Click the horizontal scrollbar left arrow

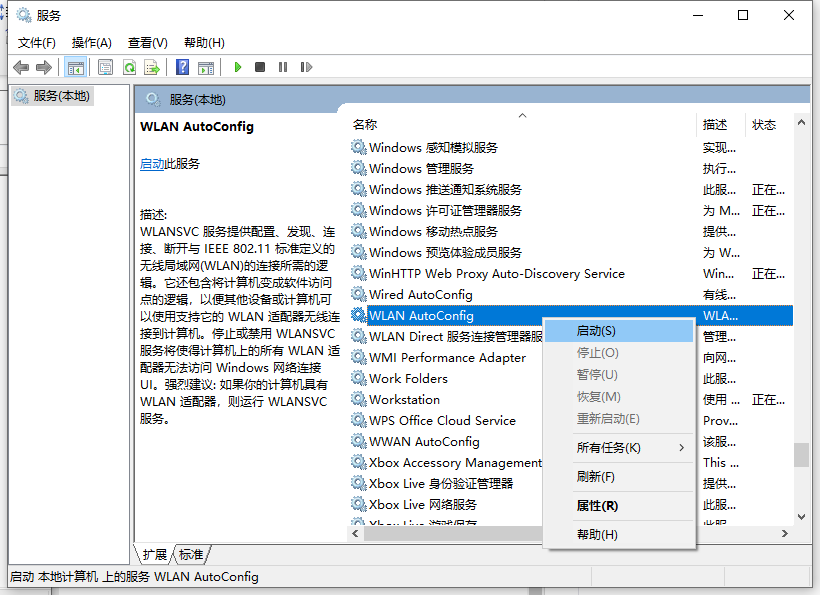point(356,533)
